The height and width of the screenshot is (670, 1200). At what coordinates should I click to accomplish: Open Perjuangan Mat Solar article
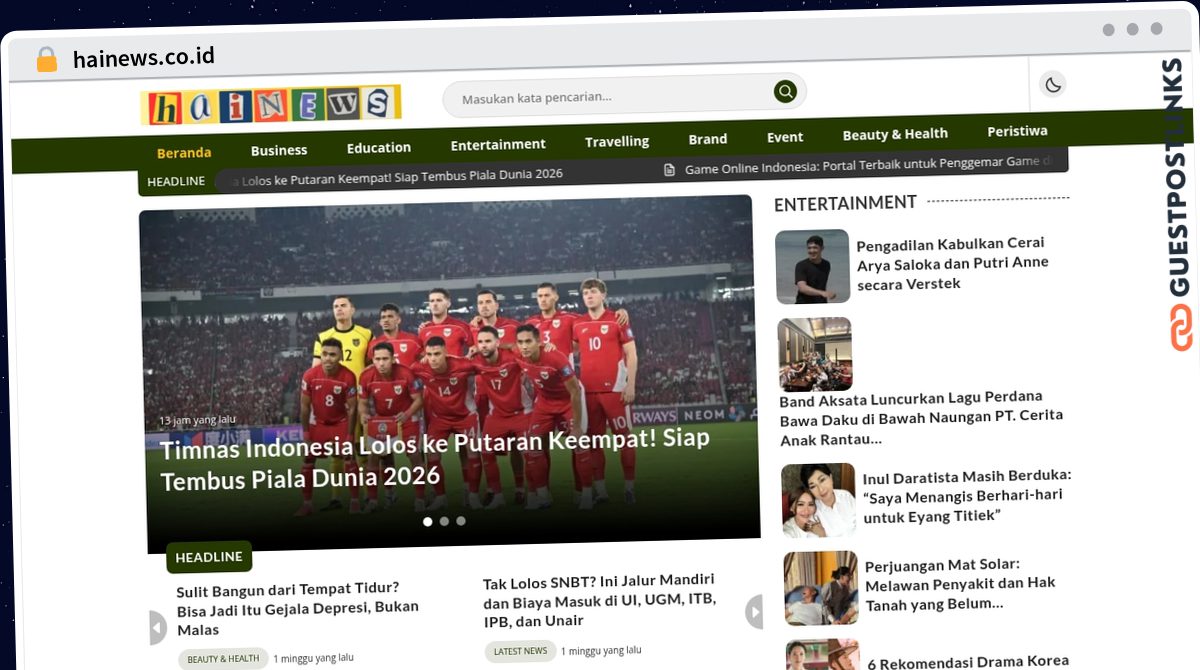click(961, 583)
